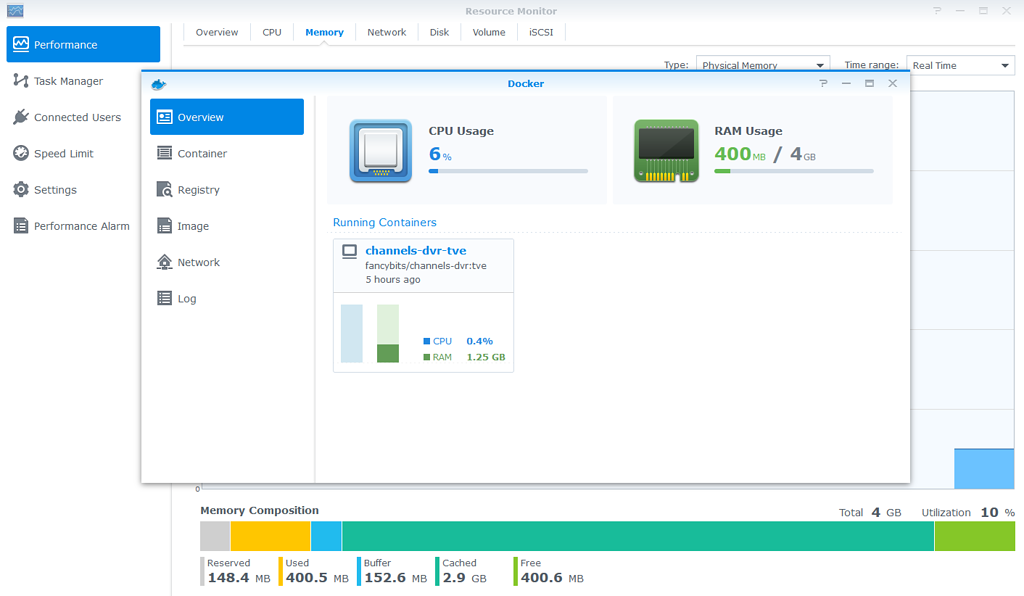Click the RAM usage progress bar
This screenshot has width=1024, height=596.
[x=793, y=172]
